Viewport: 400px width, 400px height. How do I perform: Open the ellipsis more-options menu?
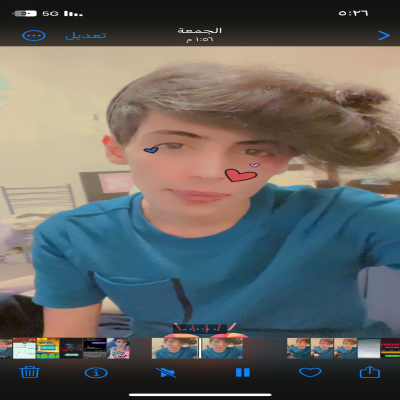click(34, 36)
